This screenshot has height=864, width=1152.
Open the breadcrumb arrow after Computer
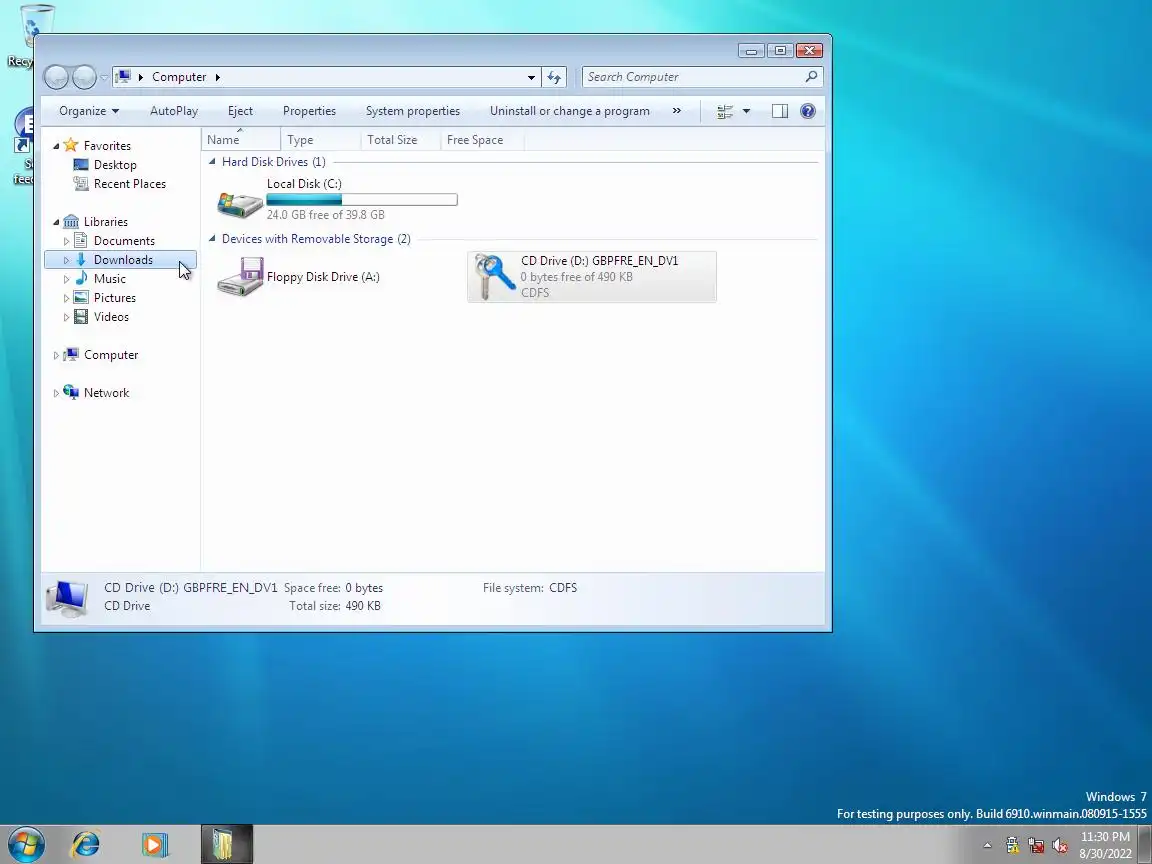click(217, 77)
